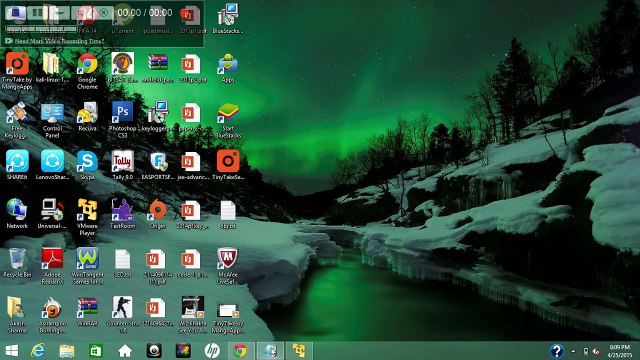The height and width of the screenshot is (360, 640).
Task: Open the Network desktop icon
Action: (x=17, y=213)
